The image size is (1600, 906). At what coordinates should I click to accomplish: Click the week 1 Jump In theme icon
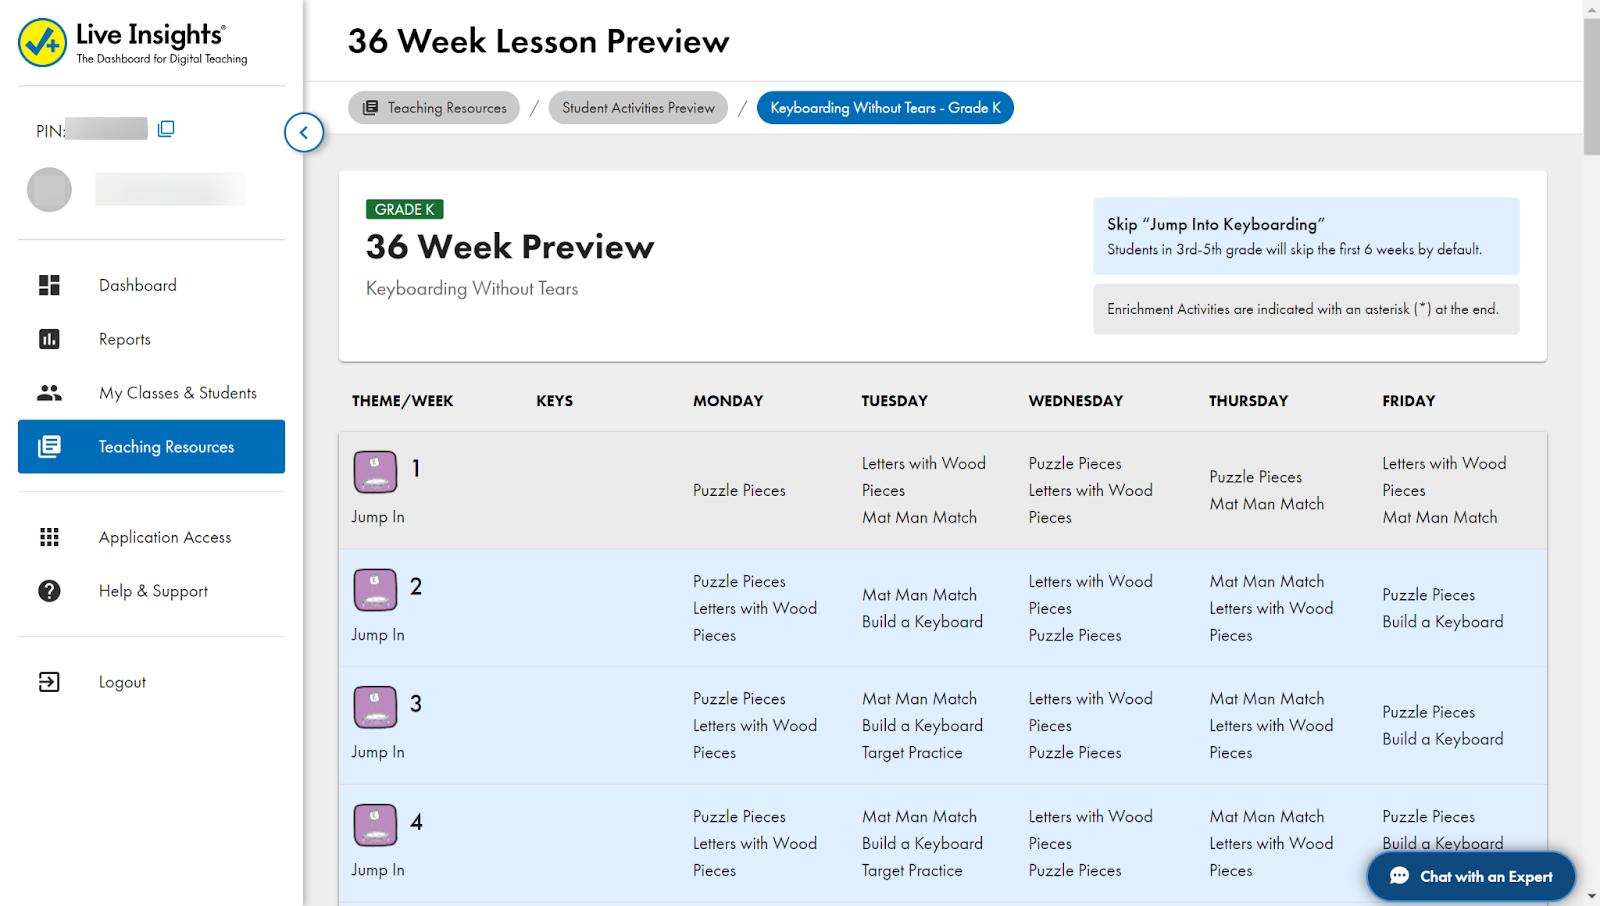pyautogui.click(x=375, y=471)
